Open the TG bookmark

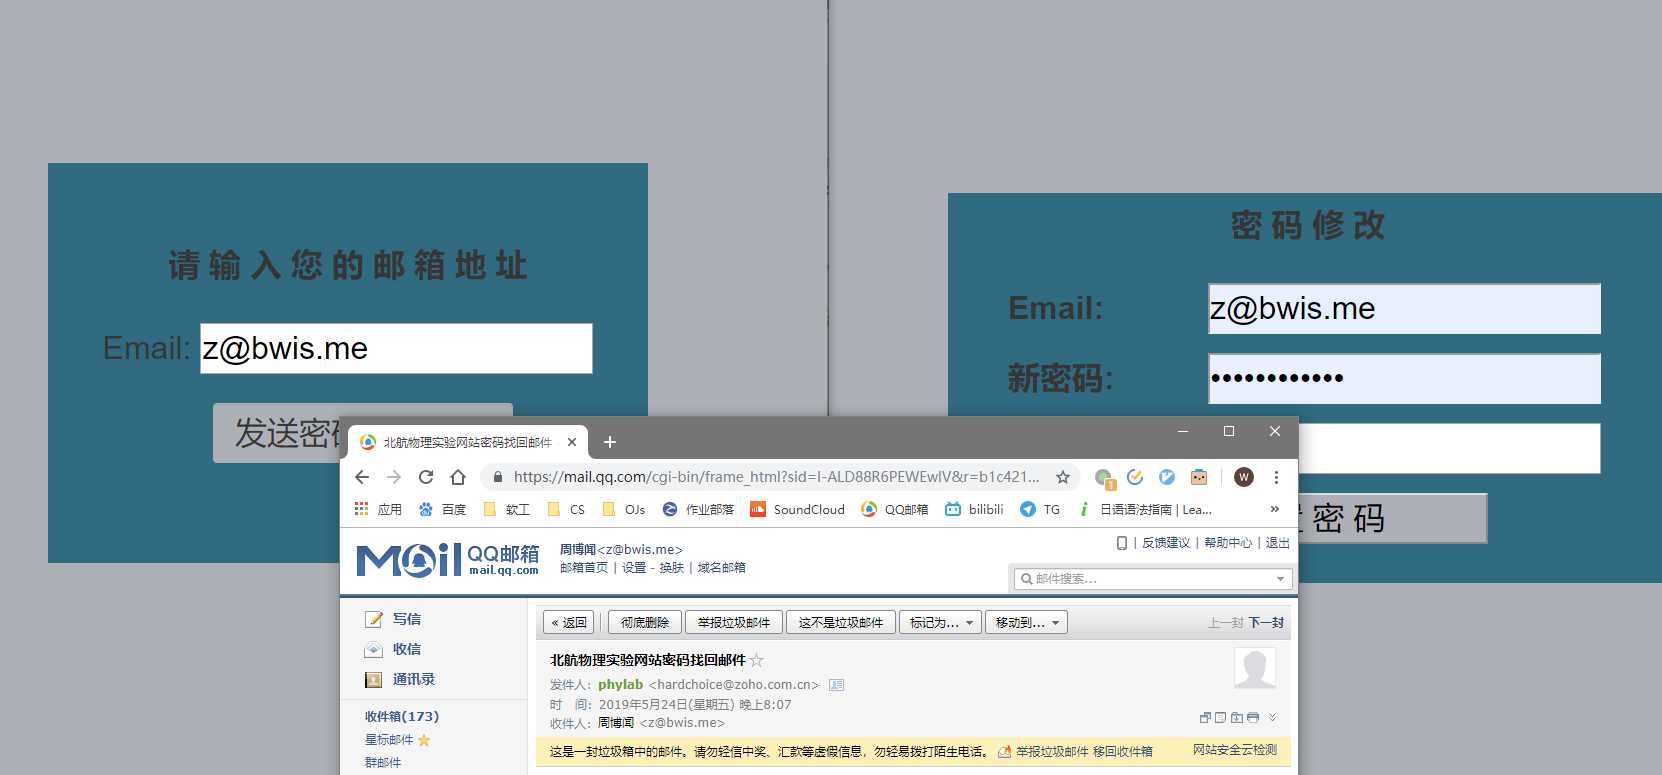tap(1040, 509)
